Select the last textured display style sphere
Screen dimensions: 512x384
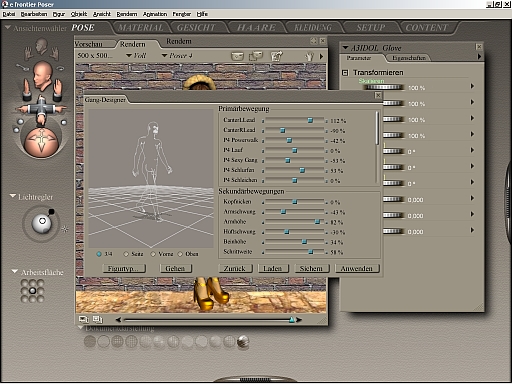click(x=243, y=342)
